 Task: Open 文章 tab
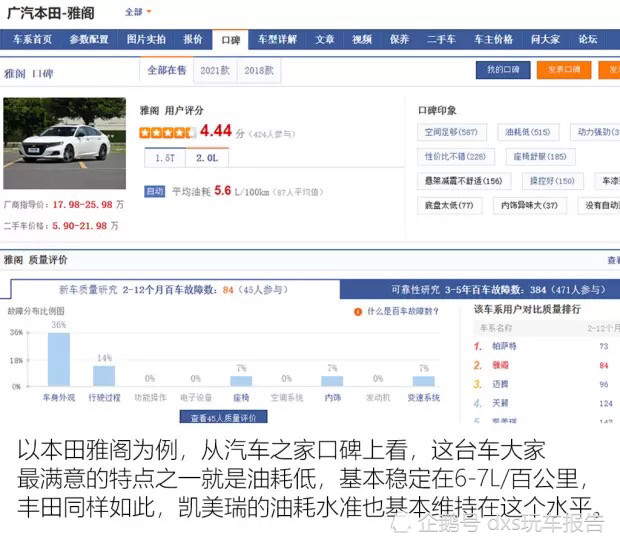click(x=325, y=40)
